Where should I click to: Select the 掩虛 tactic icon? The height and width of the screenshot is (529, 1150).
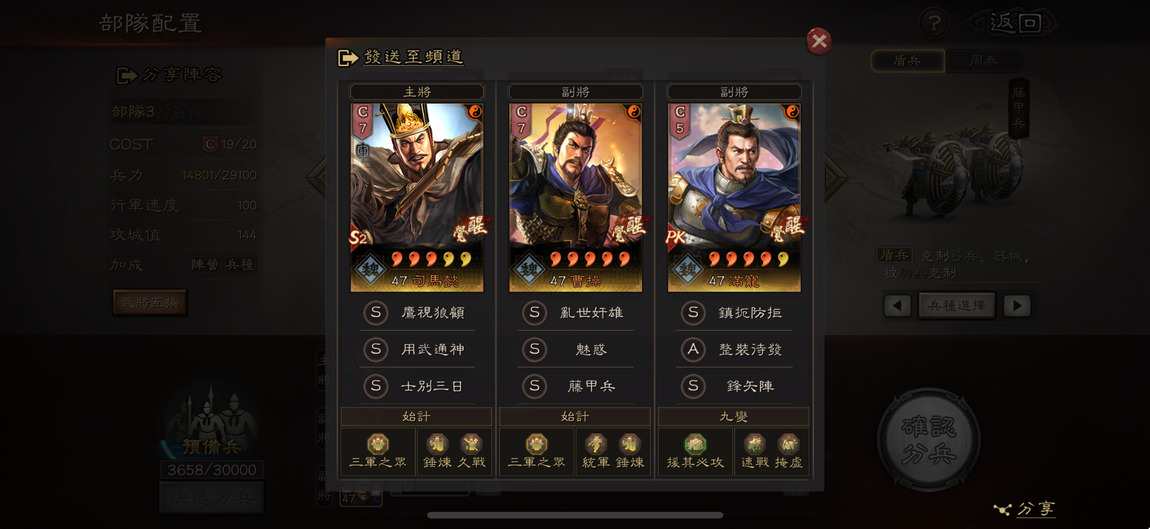point(788,444)
